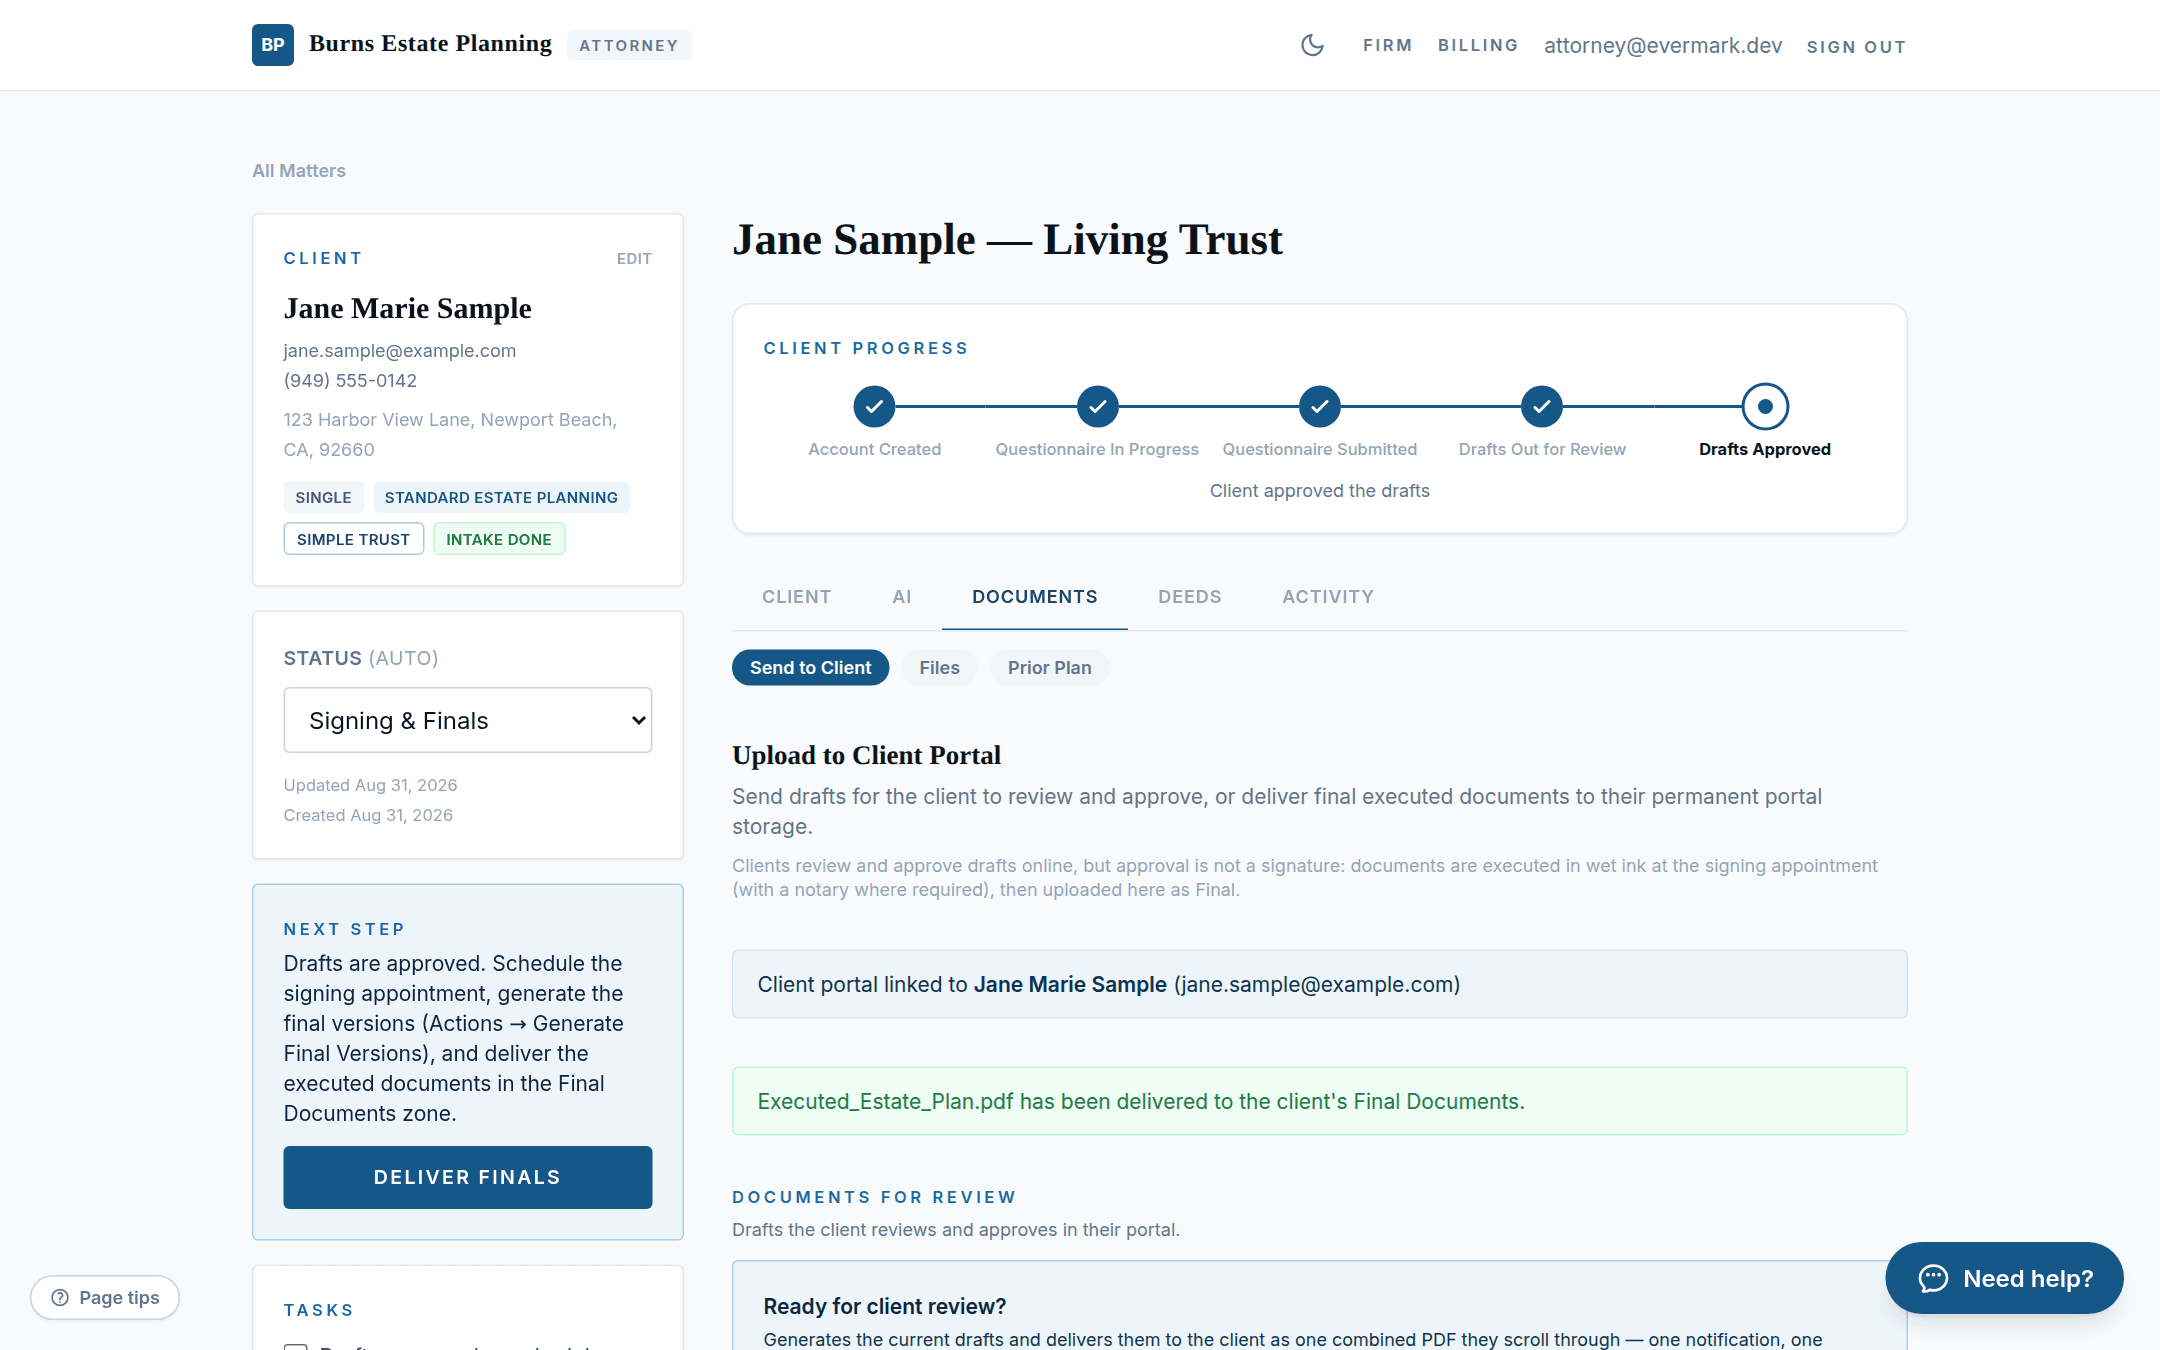Click the Drafts Approved current step marker
This screenshot has width=2160, height=1350.
coord(1764,406)
